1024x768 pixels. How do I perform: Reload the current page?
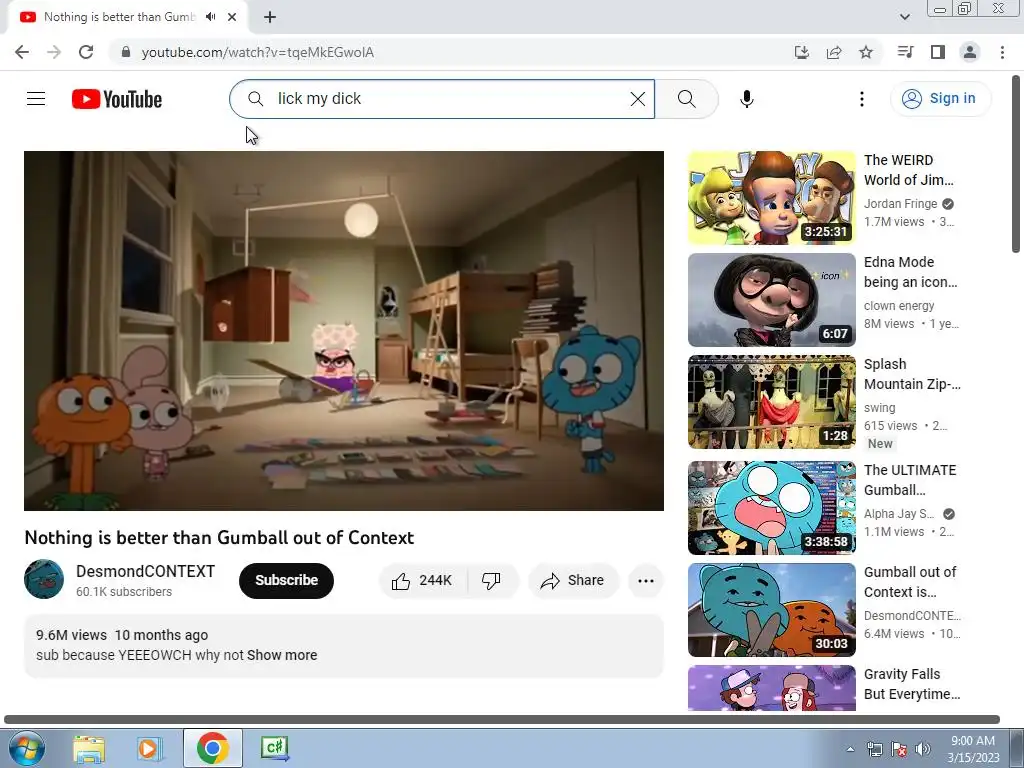pyautogui.click(x=86, y=52)
